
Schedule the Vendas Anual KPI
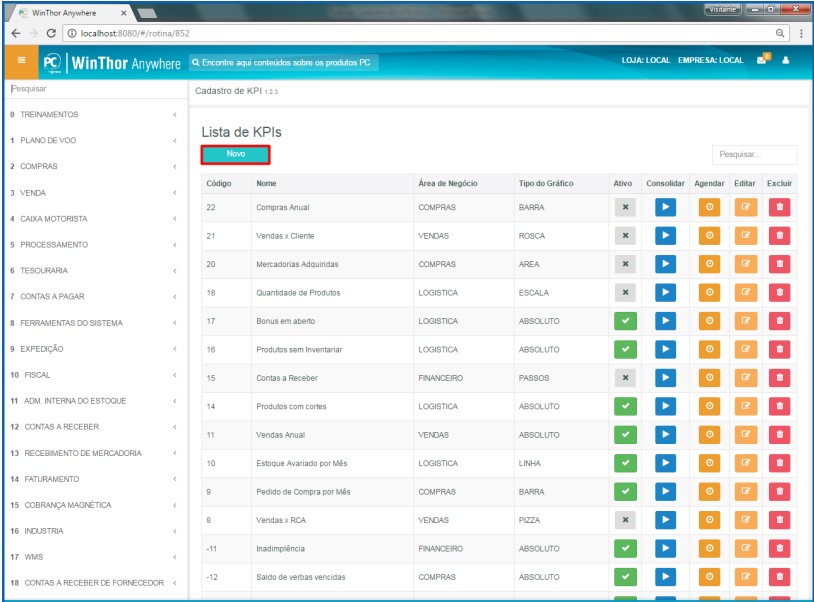coord(709,435)
